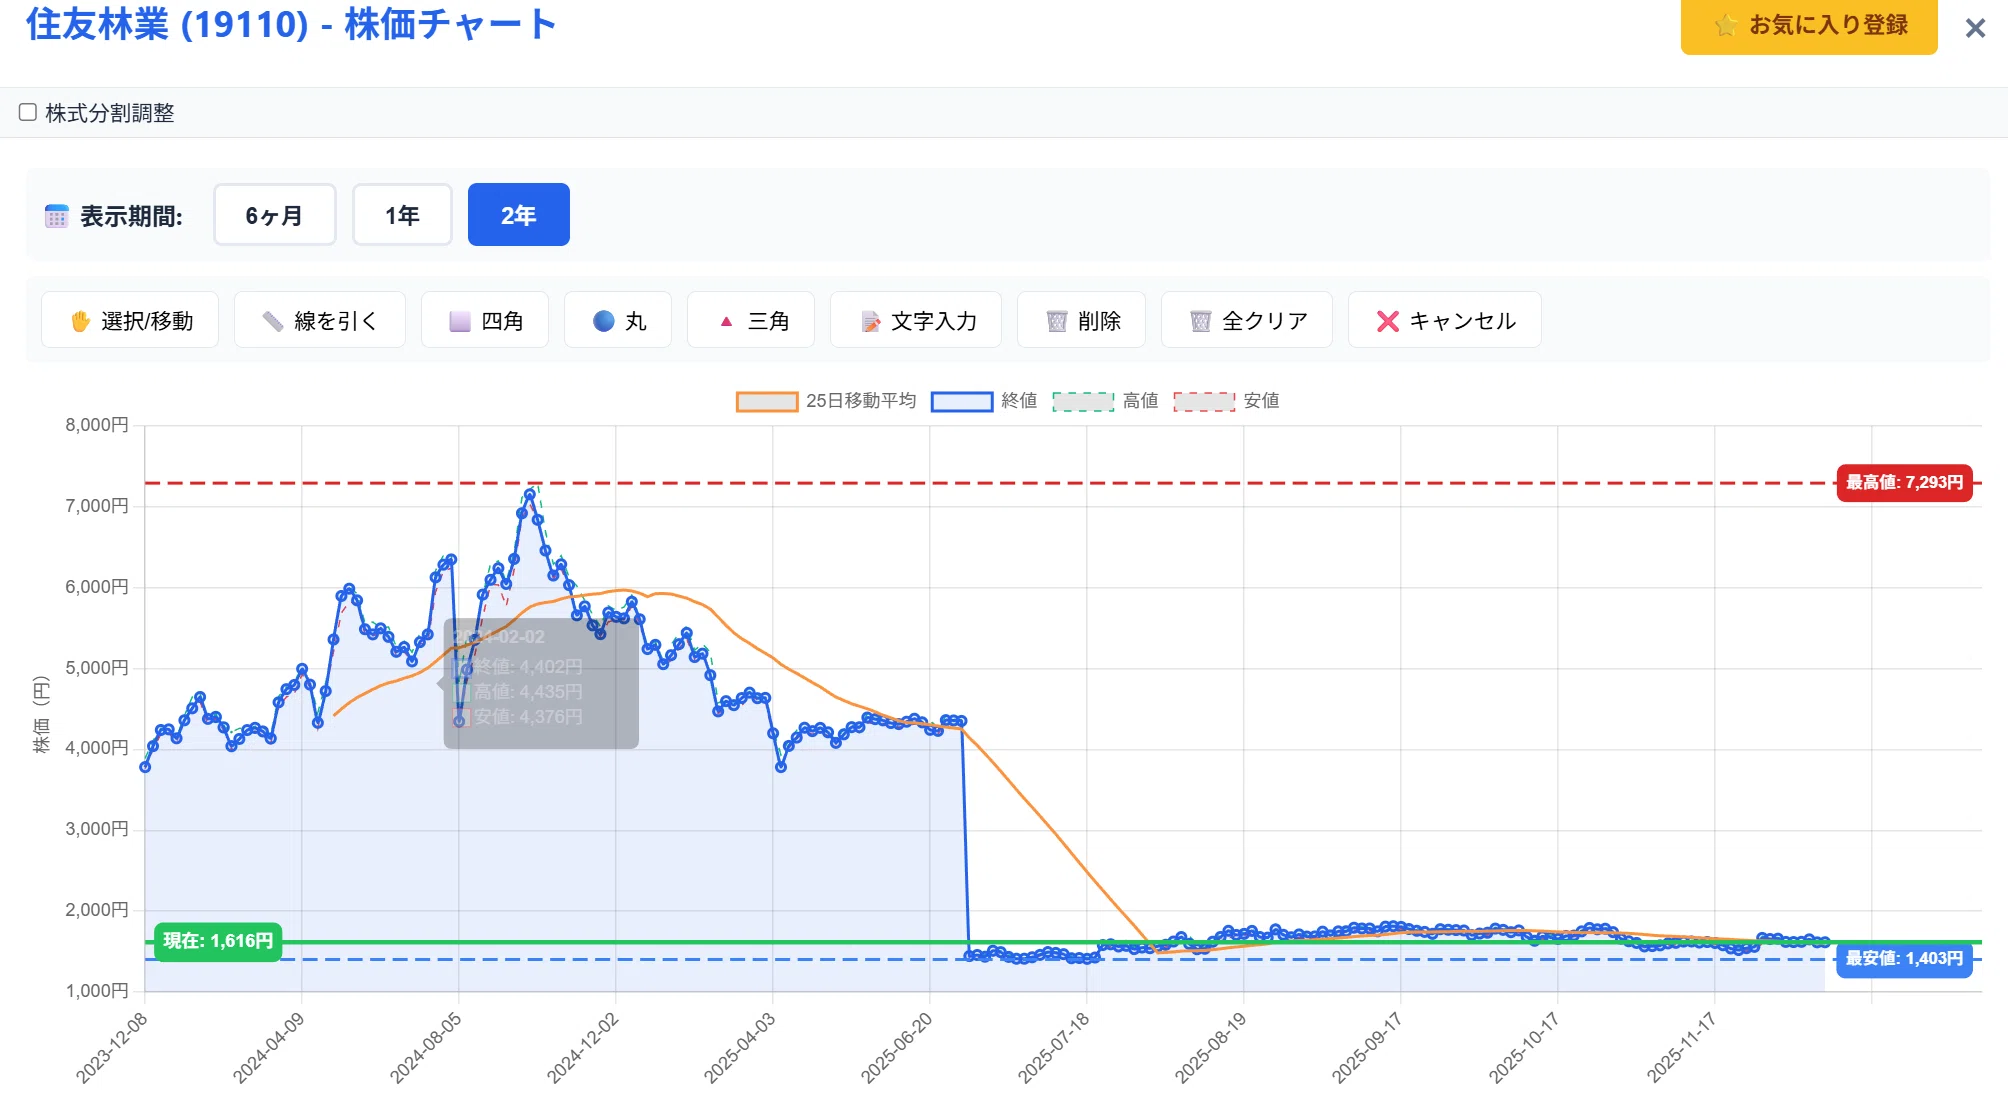The width and height of the screenshot is (2008, 1099).
Task: Toggle the 終値 legend series
Action: (984, 401)
